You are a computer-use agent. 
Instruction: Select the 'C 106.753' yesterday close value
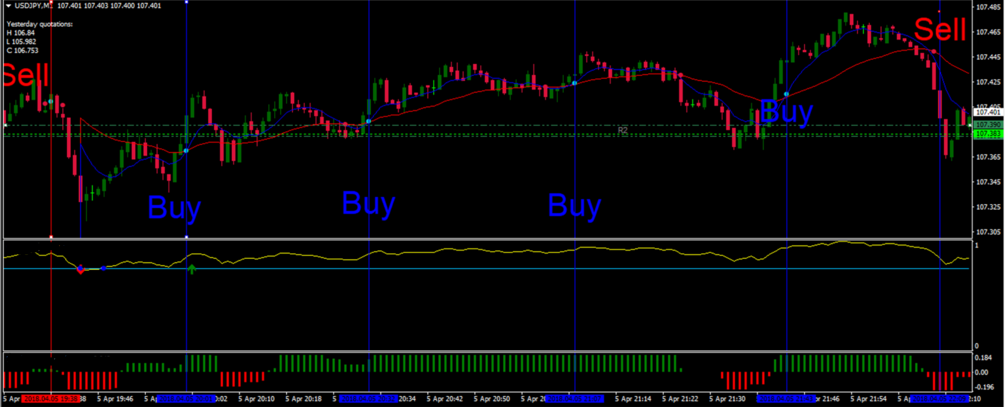pyautogui.click(x=22, y=49)
